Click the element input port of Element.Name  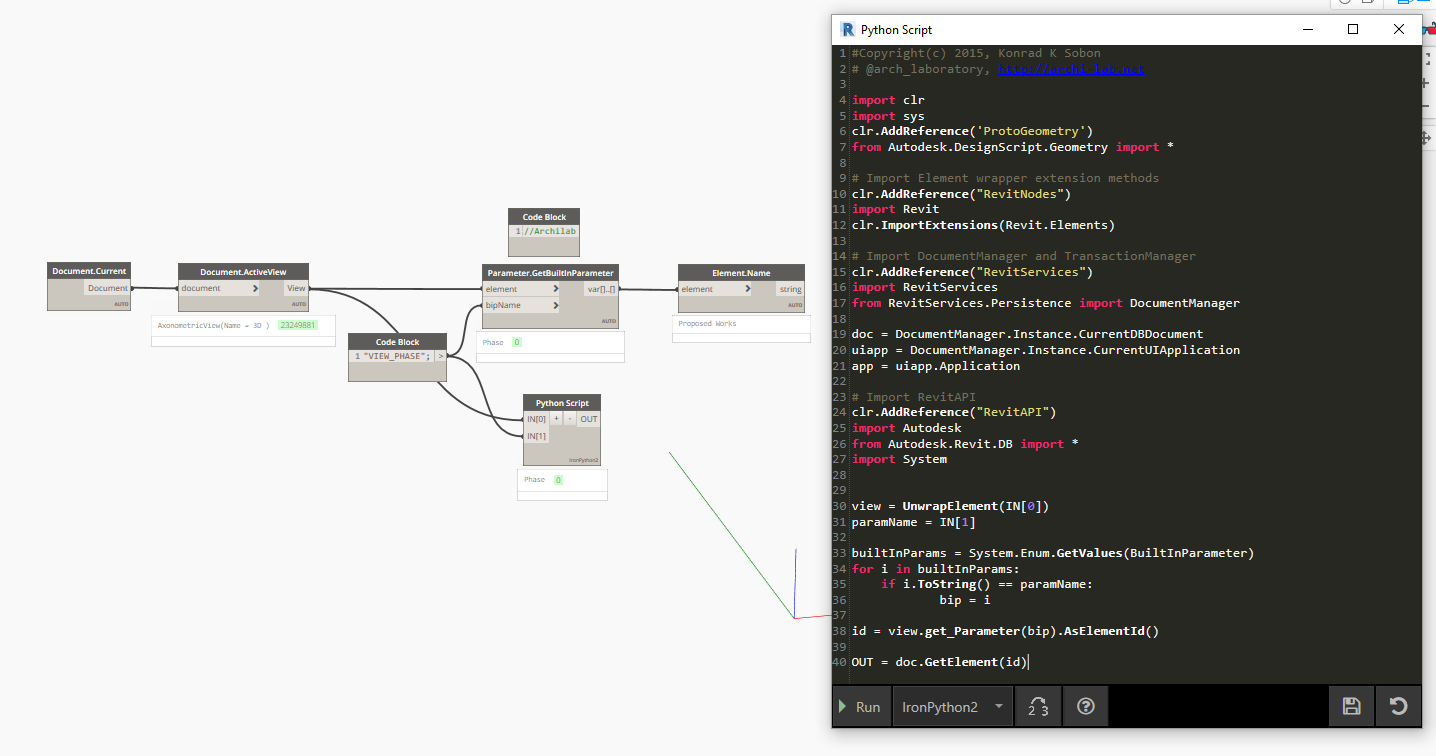tap(715, 289)
